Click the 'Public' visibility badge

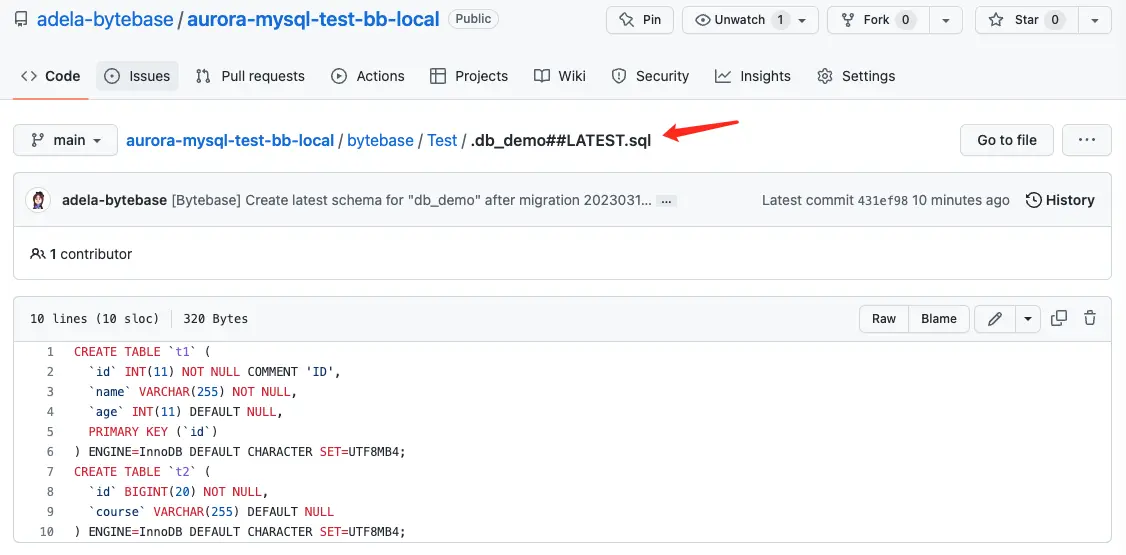click(x=473, y=19)
